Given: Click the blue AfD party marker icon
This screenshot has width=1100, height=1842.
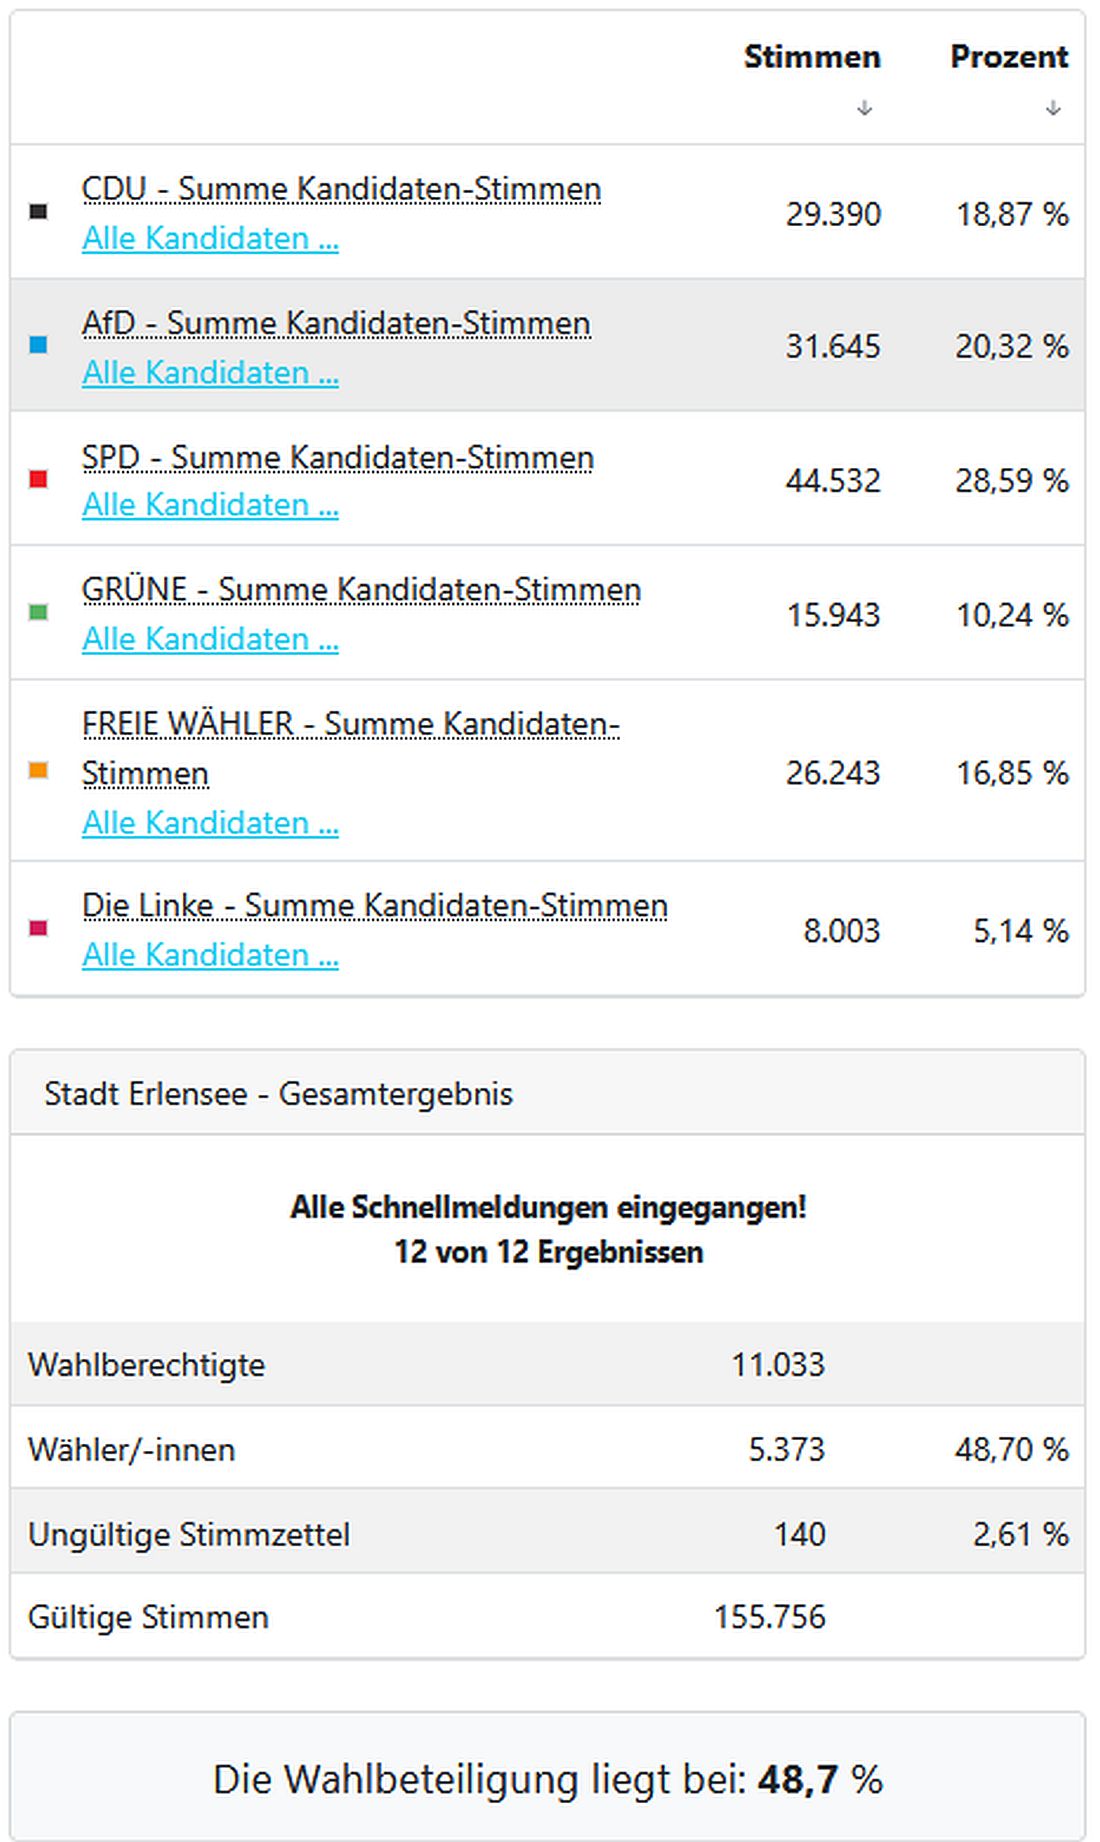Looking at the screenshot, I should point(37,347).
